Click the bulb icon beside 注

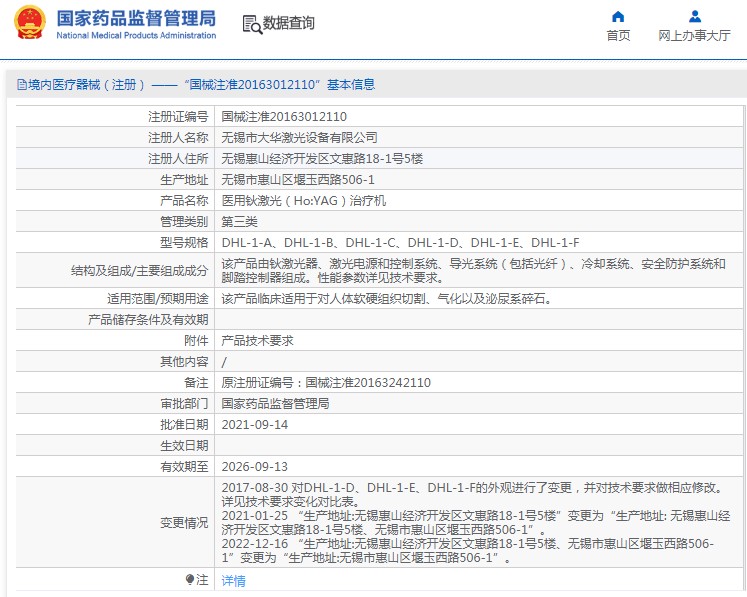[x=190, y=579]
